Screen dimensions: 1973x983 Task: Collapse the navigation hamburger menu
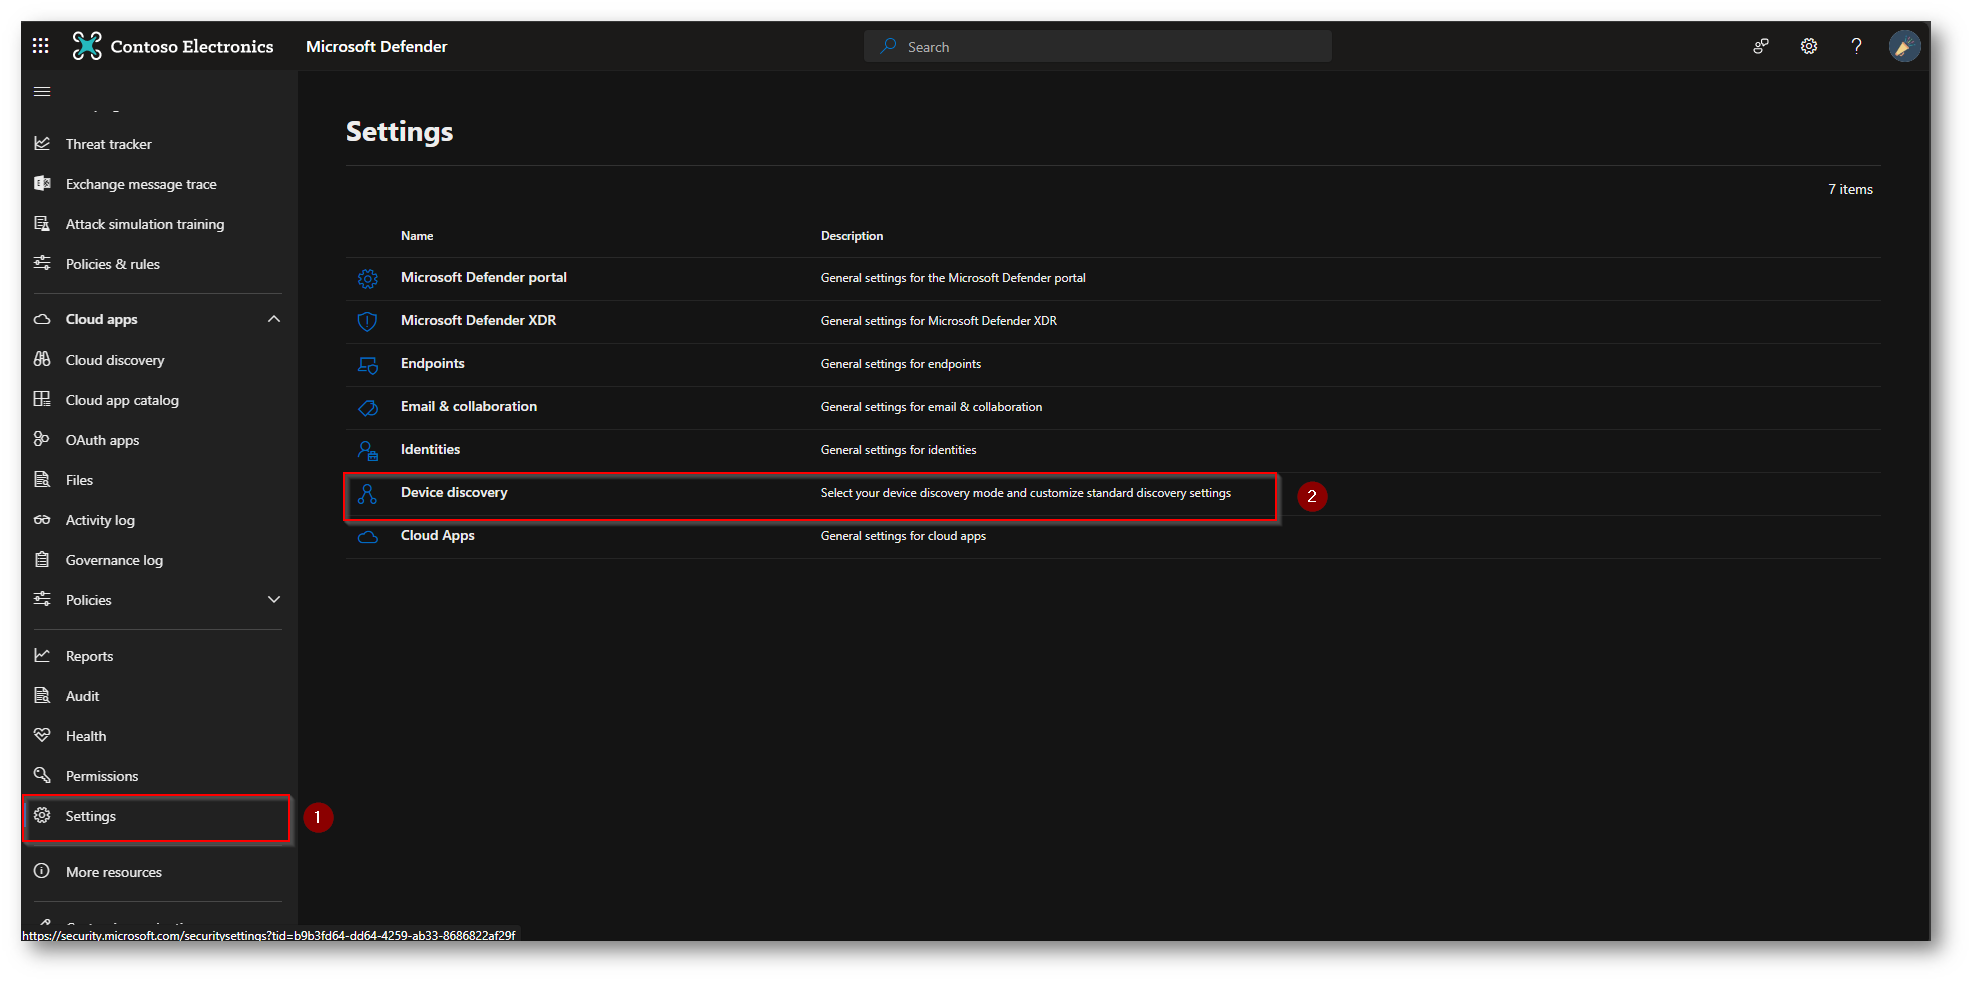42,92
